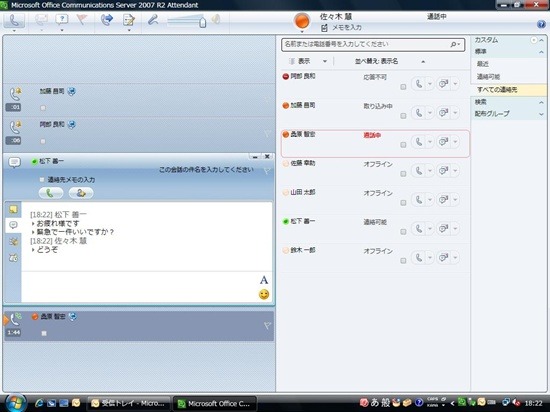Click the microphone icon in toolbar
Viewport: 550px width, 412px height.
pyautogui.click(x=153, y=20)
